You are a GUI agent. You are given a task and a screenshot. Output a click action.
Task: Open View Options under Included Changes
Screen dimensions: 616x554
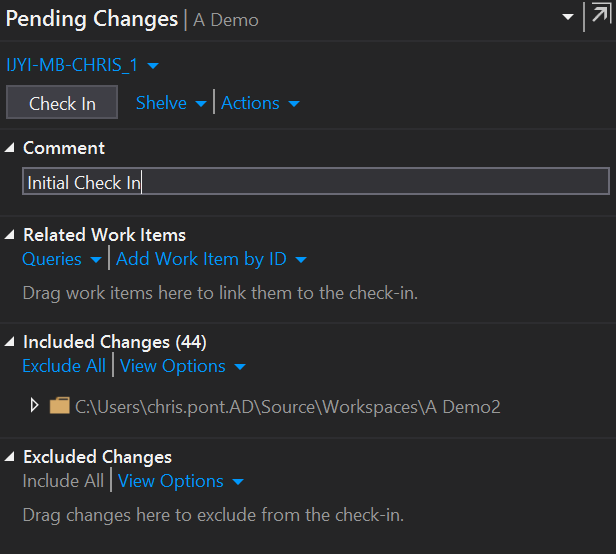[183, 366]
